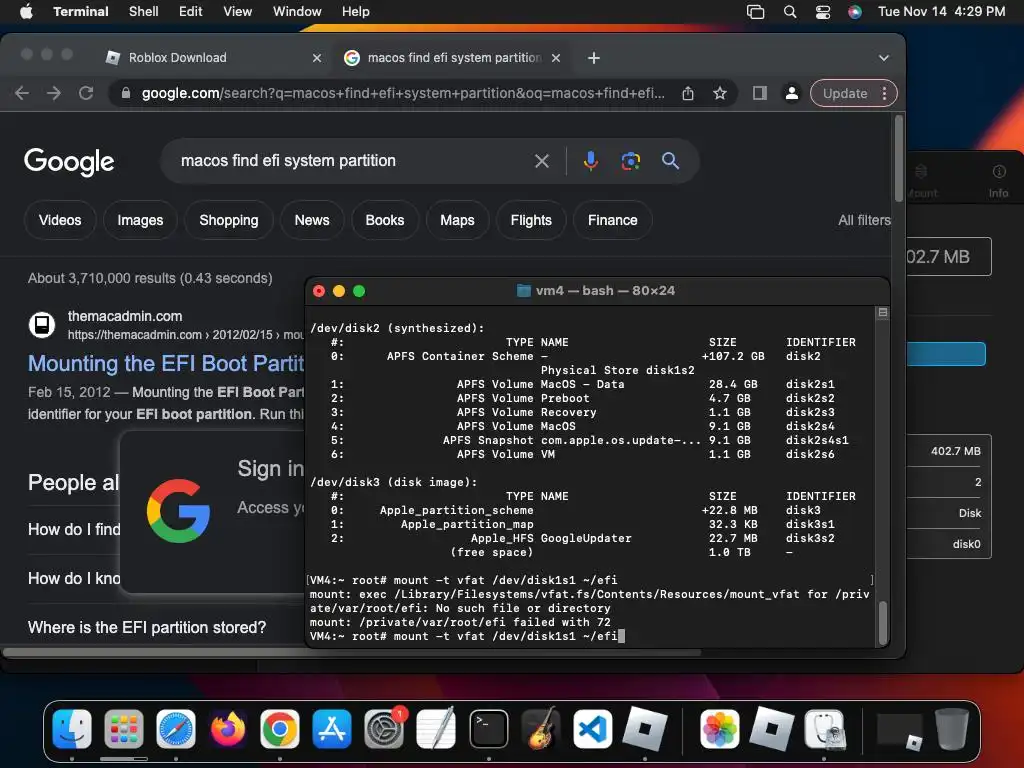
Task: Go forward in Chrome
Action: 54,93
